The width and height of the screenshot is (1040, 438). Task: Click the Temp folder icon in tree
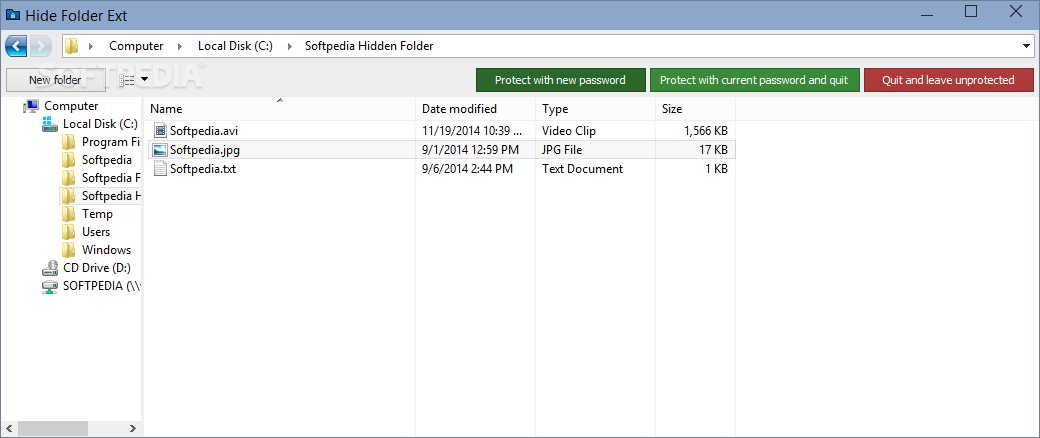pyautogui.click(x=68, y=214)
